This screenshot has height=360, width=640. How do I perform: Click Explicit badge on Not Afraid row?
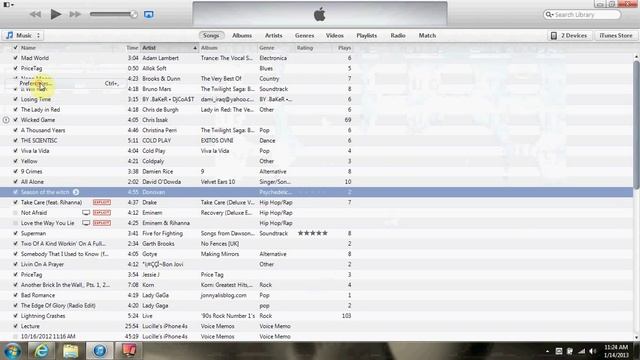point(102,213)
